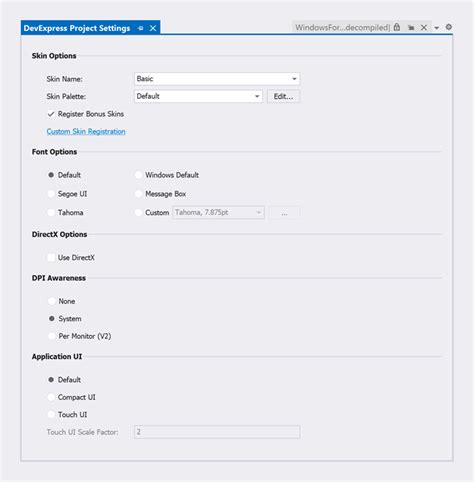The height and width of the screenshot is (482, 474).
Task: Choose Windows Default font option
Action: click(138, 175)
